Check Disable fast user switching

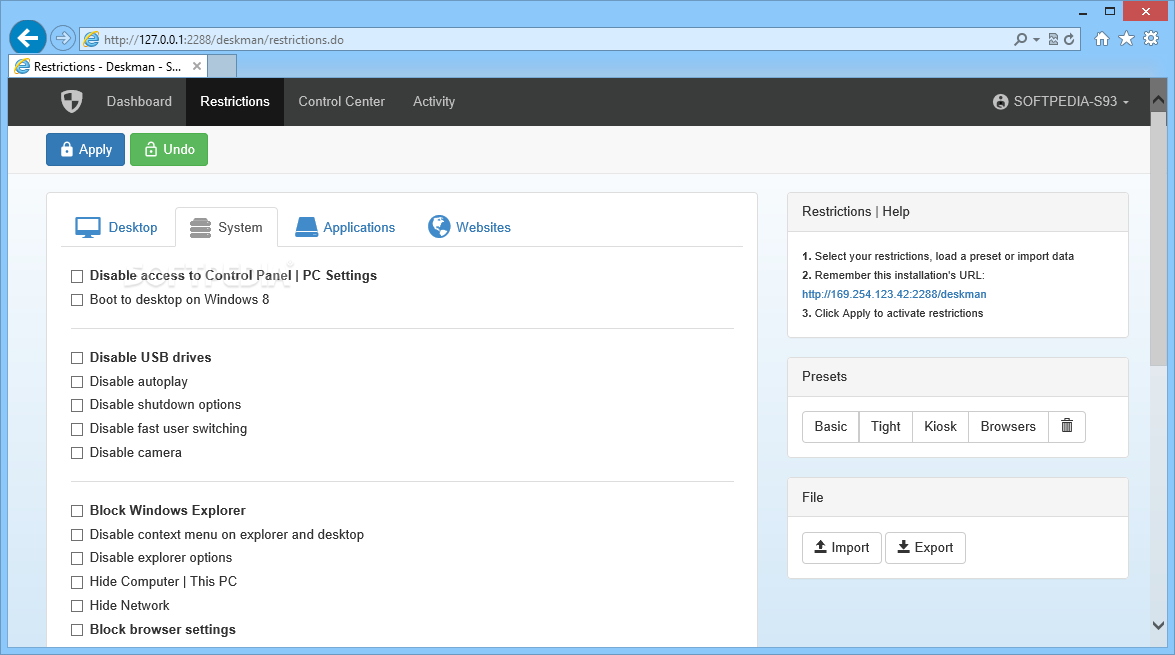[x=76, y=429]
